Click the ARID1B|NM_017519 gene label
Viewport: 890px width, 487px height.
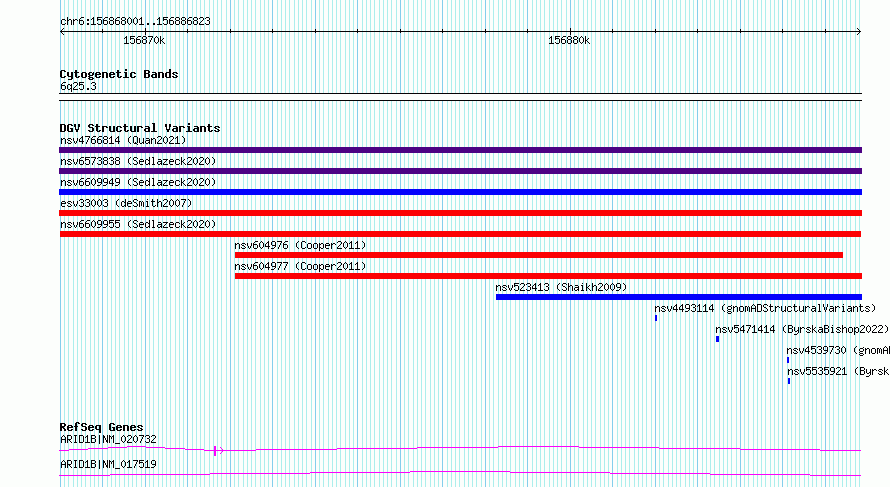pos(108,464)
